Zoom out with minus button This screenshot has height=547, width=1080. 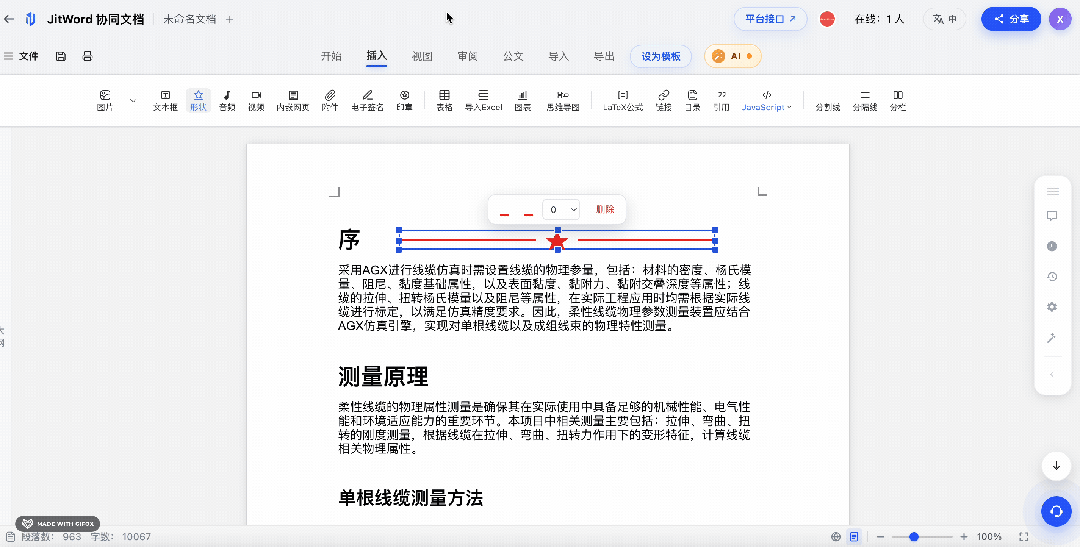[x=880, y=537]
